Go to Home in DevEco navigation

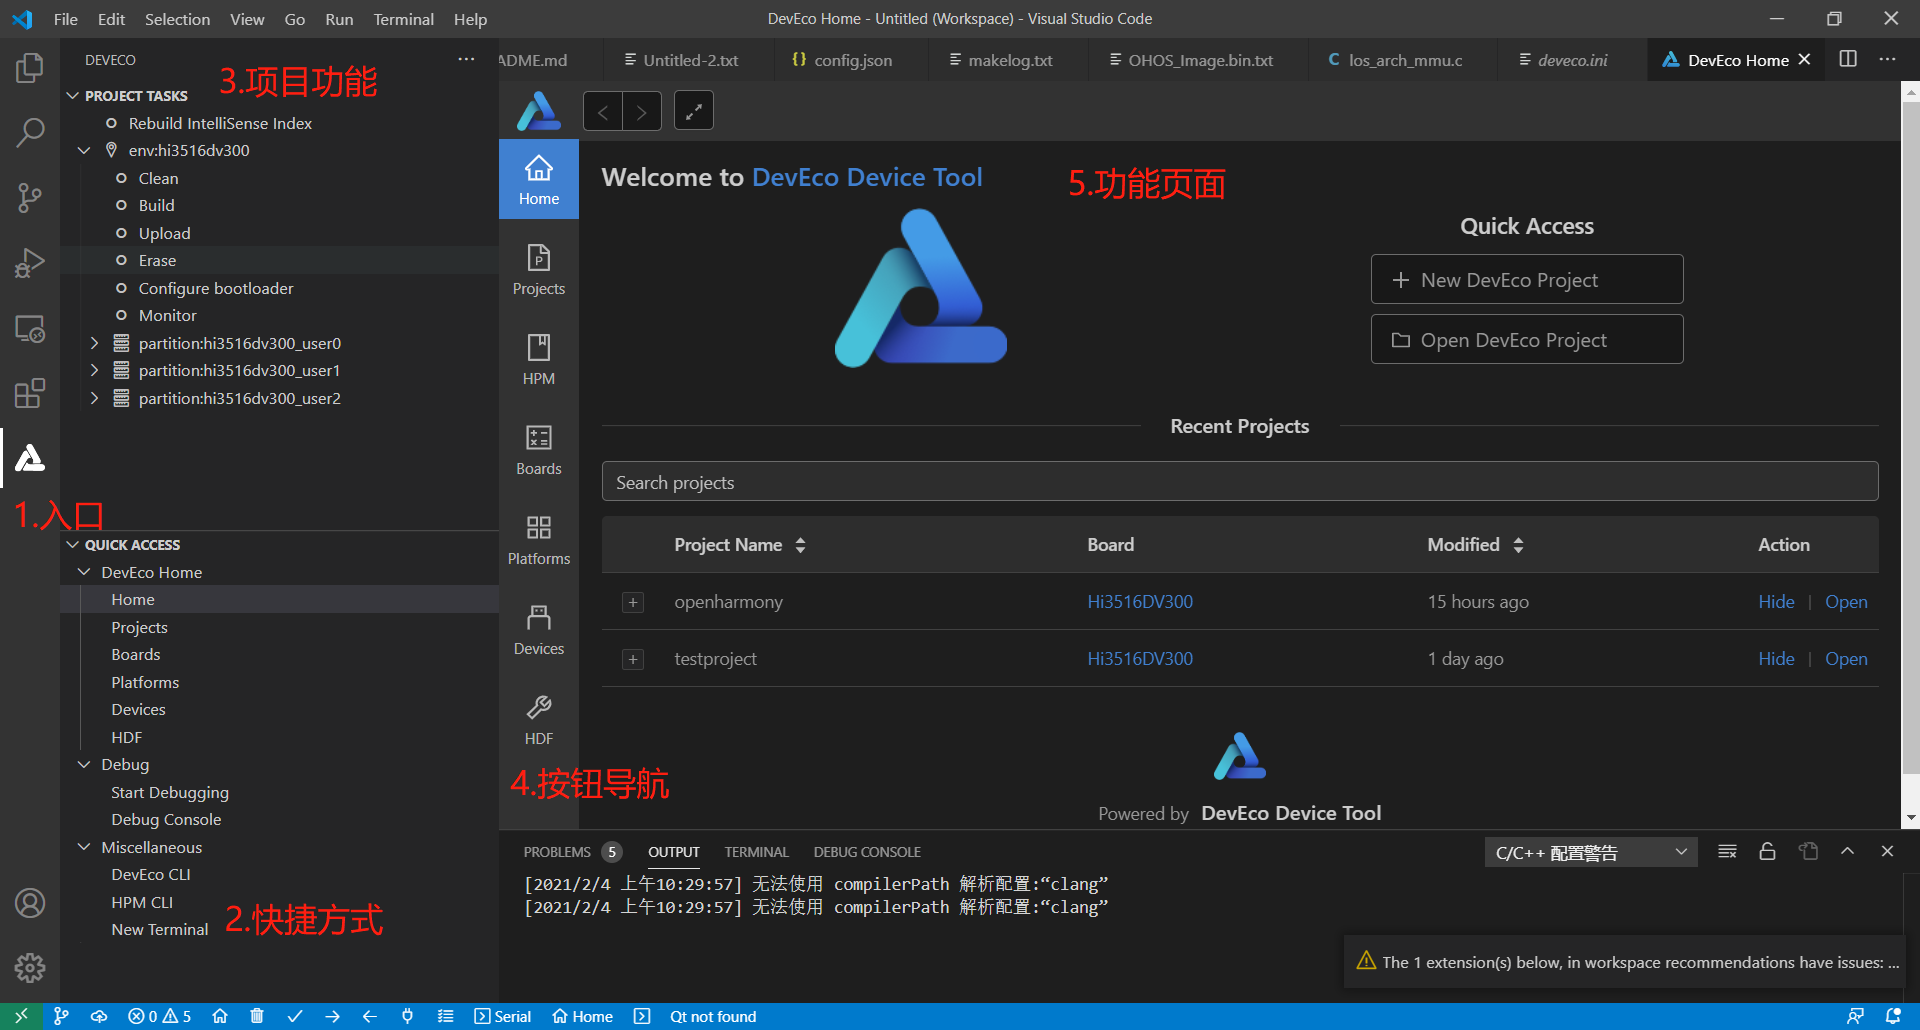539,180
